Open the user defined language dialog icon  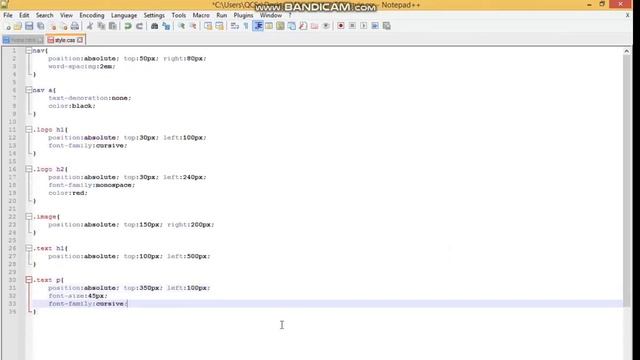pos(269,26)
